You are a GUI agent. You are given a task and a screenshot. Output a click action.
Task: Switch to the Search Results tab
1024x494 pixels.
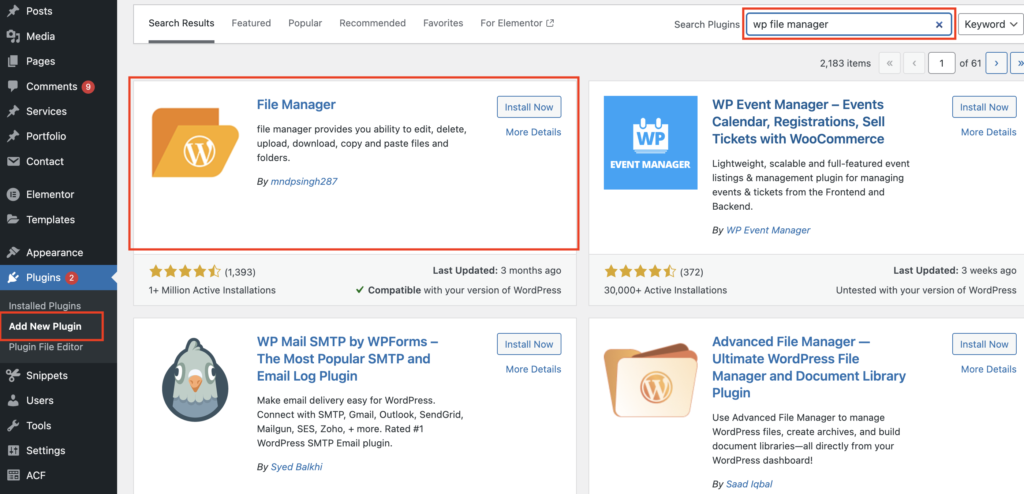click(181, 23)
